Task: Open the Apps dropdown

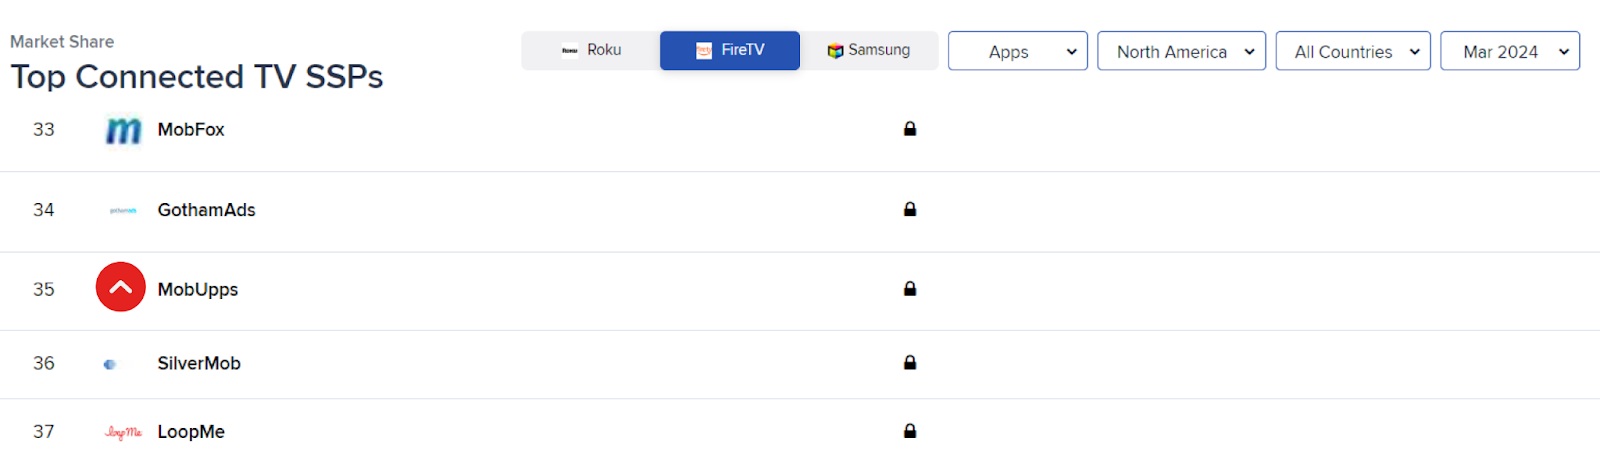Action: tap(1018, 51)
